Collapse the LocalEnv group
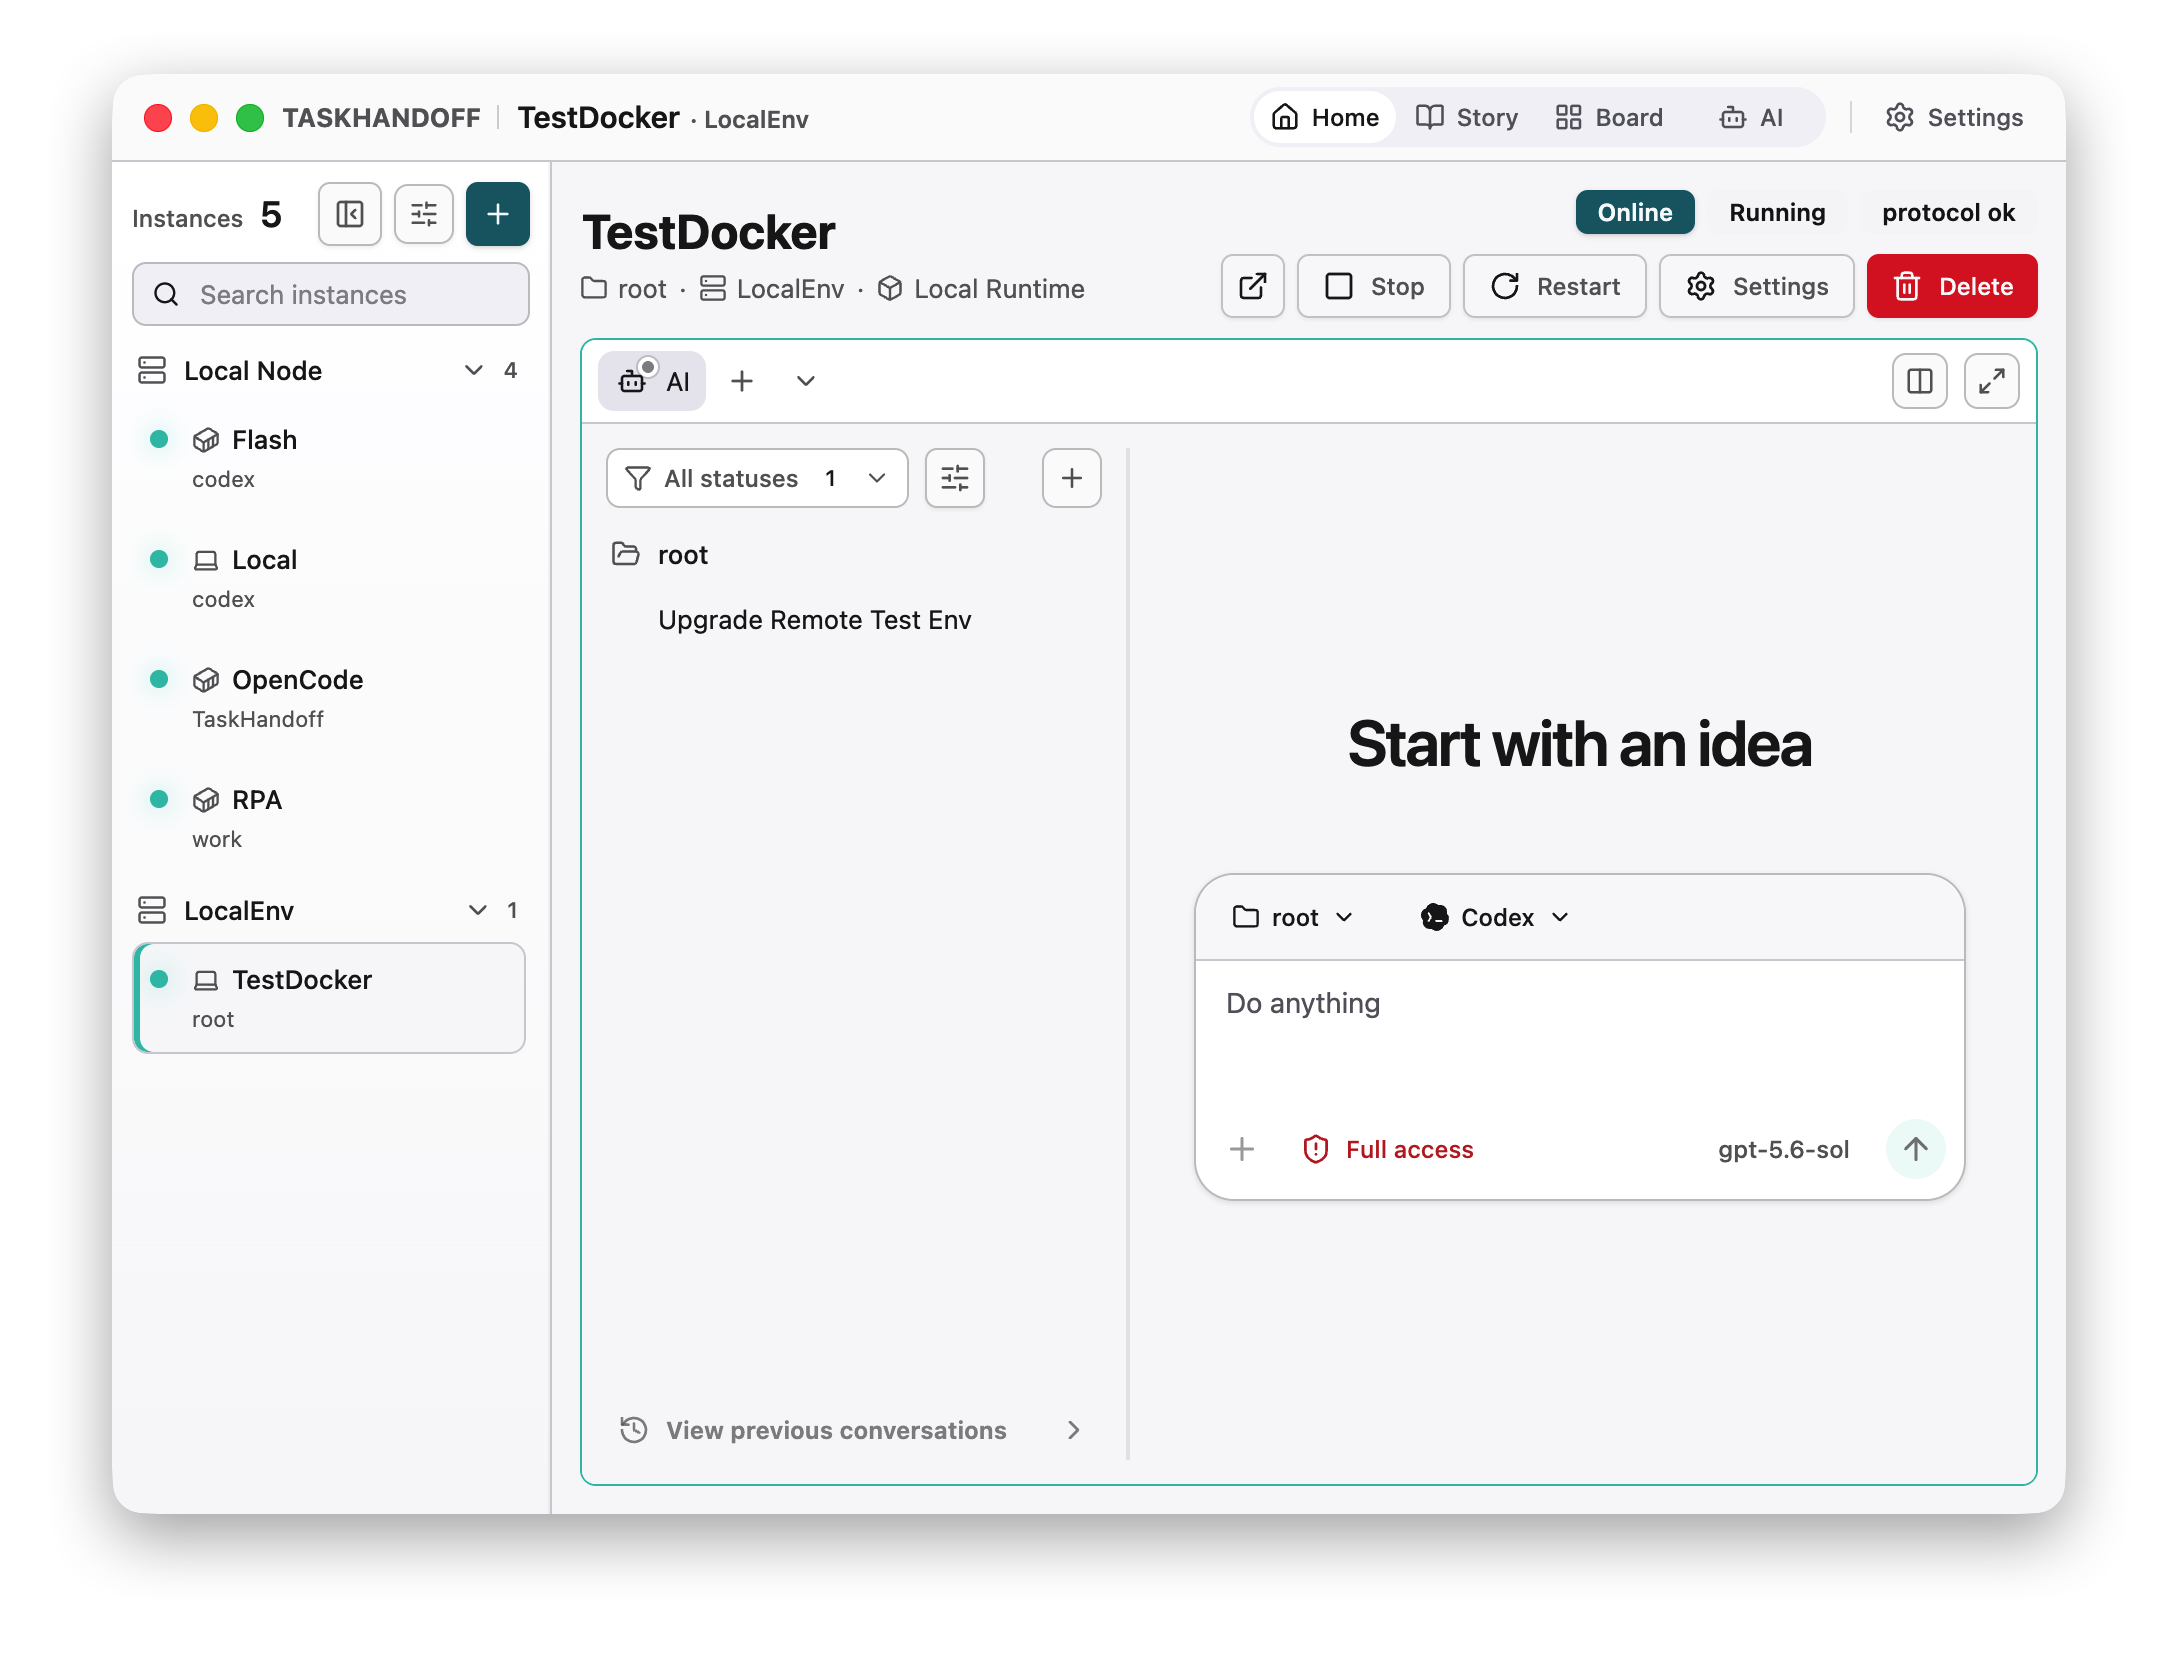Viewport: 2178px width, 1664px height. coord(477,910)
